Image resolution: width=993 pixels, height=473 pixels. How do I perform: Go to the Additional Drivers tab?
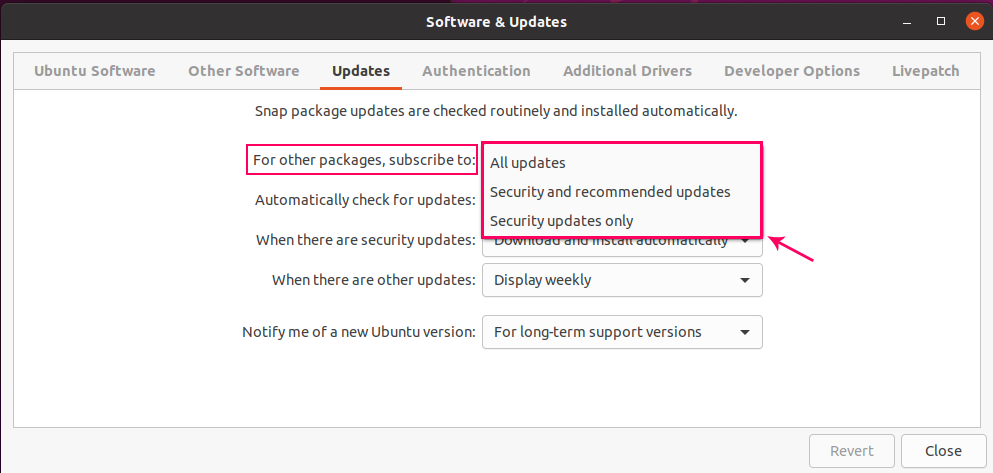click(x=627, y=71)
